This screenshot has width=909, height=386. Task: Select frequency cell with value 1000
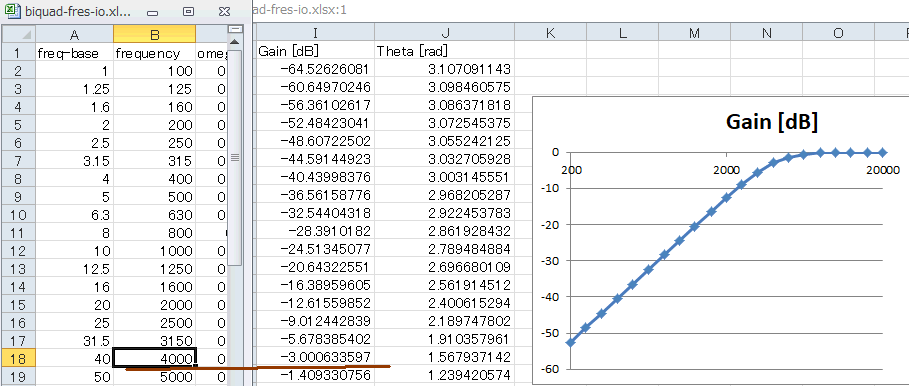tap(154, 251)
